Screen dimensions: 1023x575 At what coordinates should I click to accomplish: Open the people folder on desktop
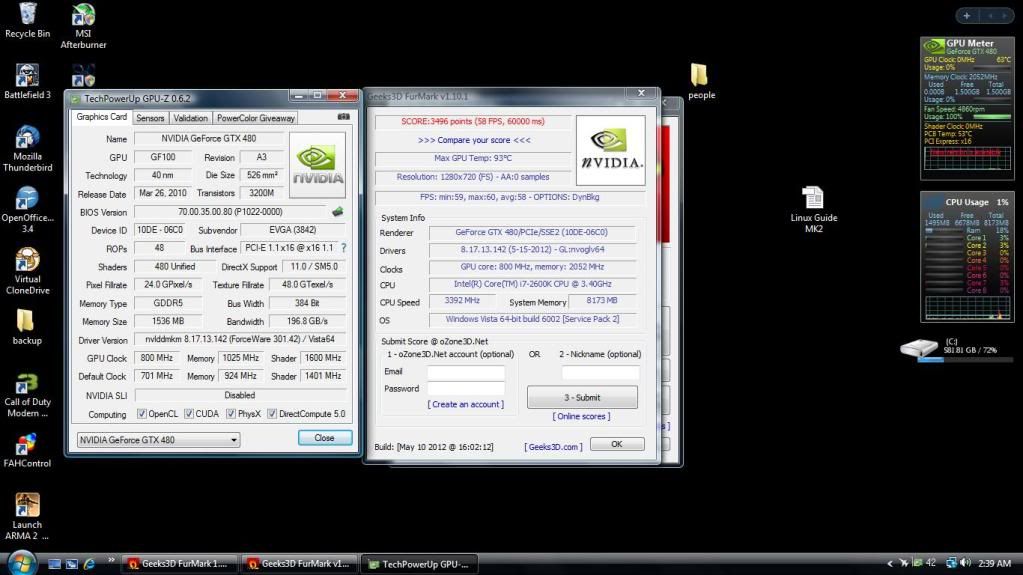[700, 76]
